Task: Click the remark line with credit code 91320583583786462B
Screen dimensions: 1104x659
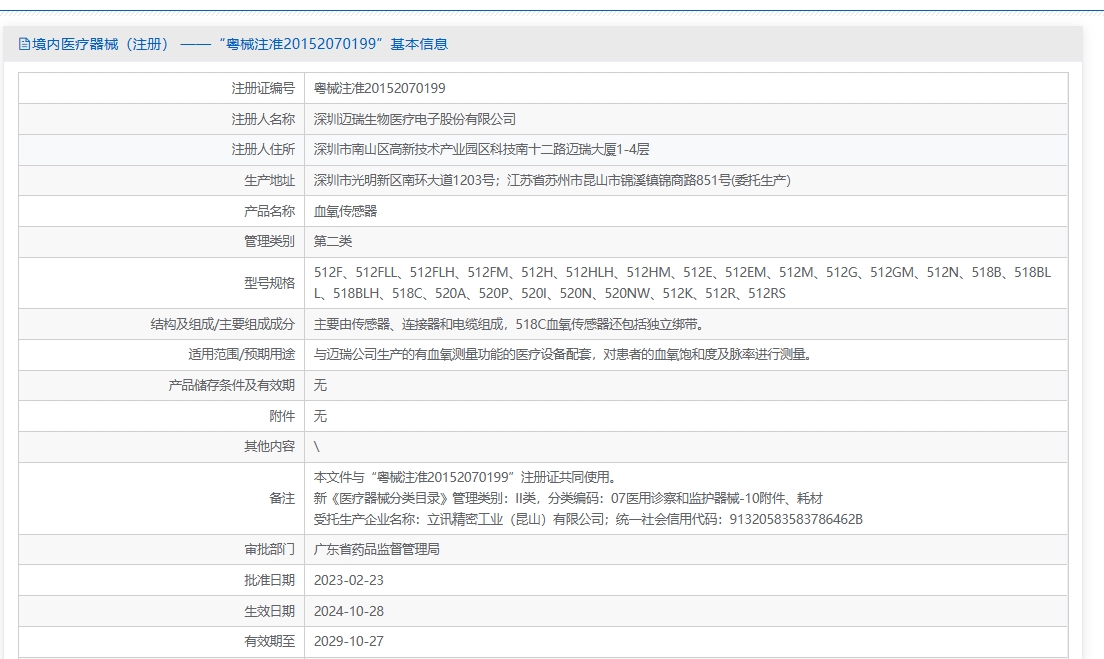Action: tap(588, 520)
